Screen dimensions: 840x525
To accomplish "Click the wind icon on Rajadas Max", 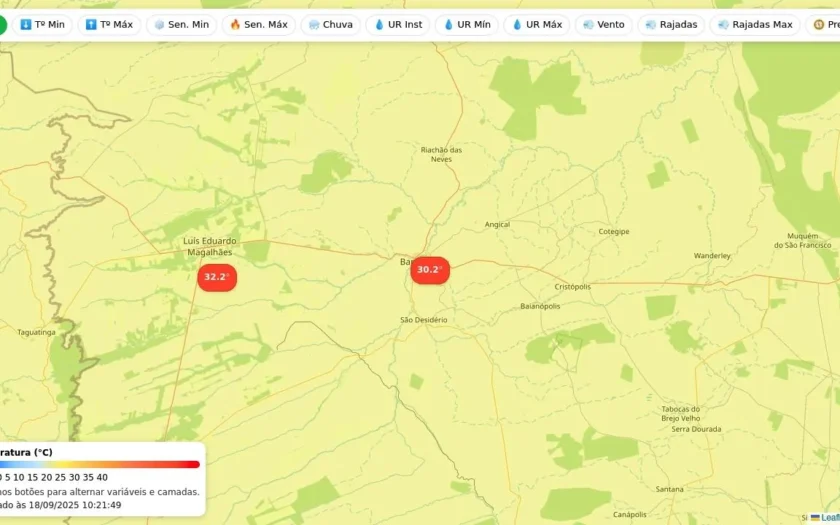I will (x=723, y=25).
